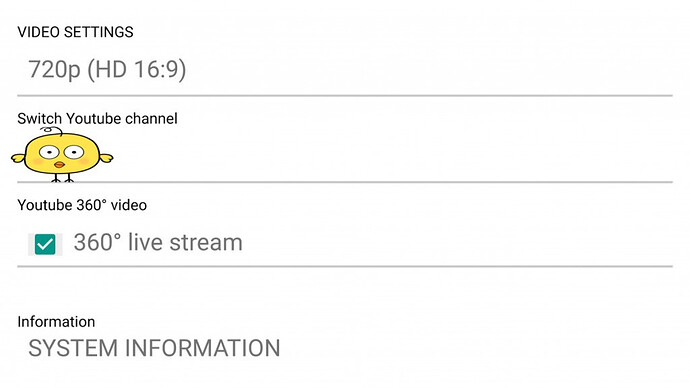
Task: Click the Youtube 360° video heading
Action: point(82,205)
